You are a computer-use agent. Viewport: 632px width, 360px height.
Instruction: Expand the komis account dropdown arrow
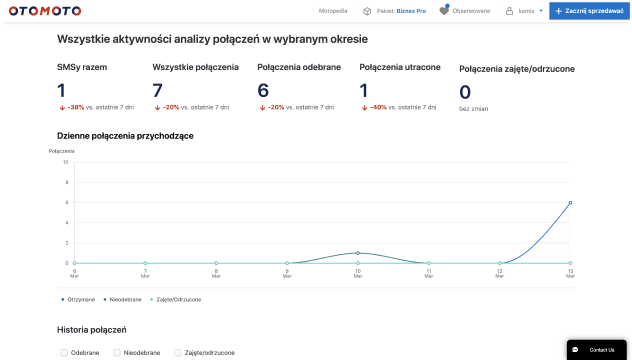[541, 11]
